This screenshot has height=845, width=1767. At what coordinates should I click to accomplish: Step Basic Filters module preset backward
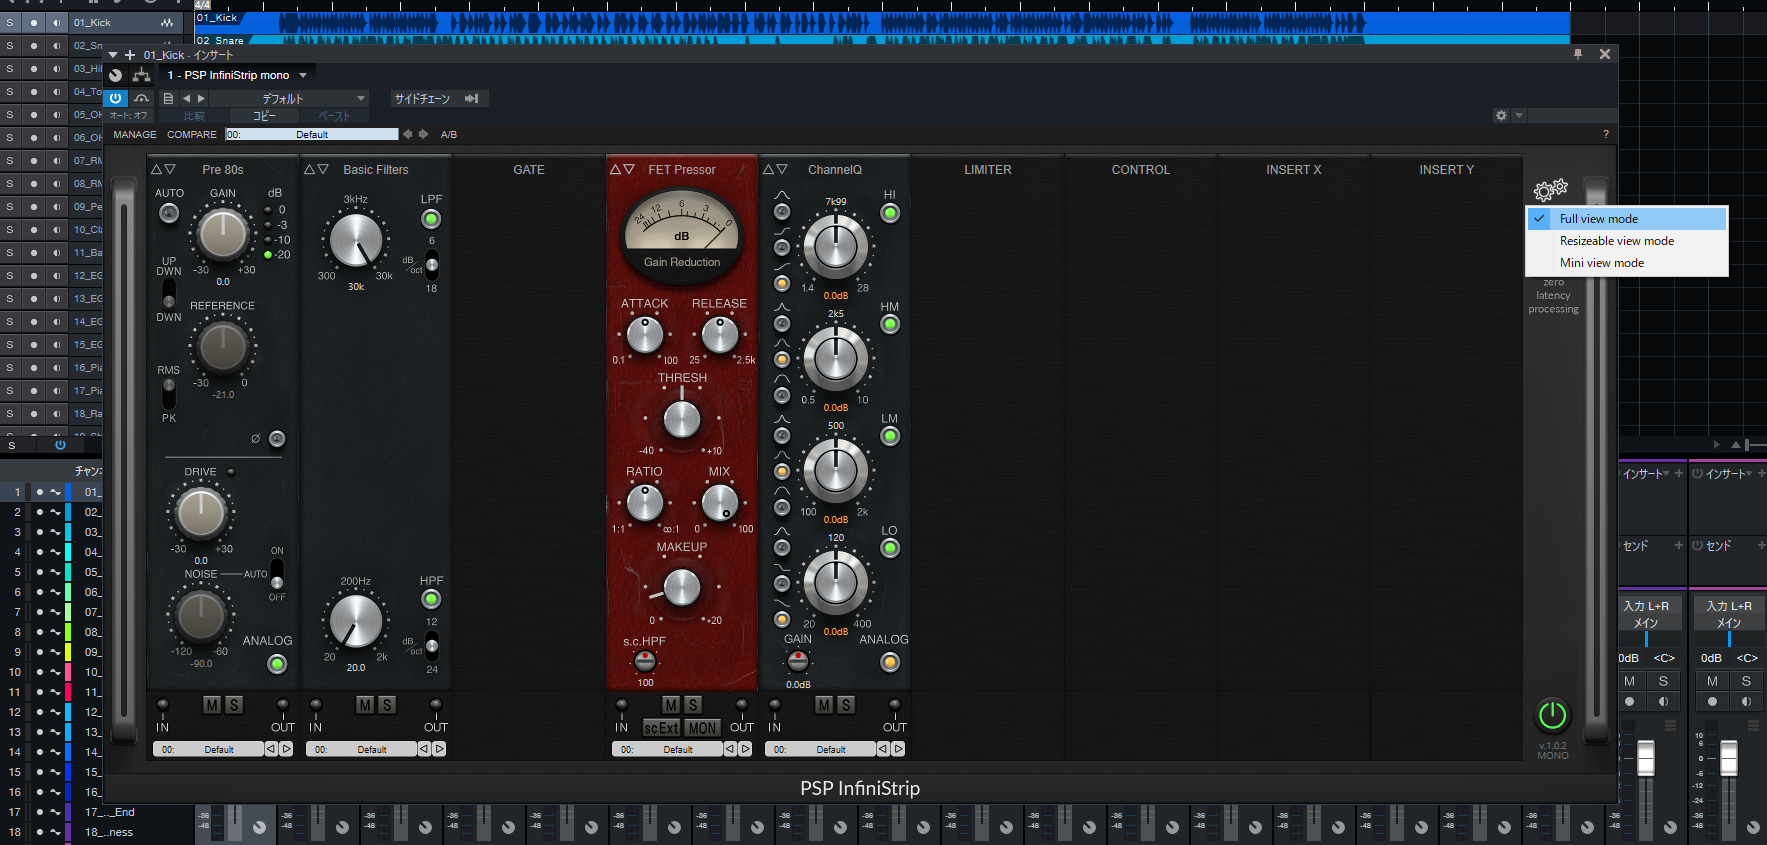(424, 749)
